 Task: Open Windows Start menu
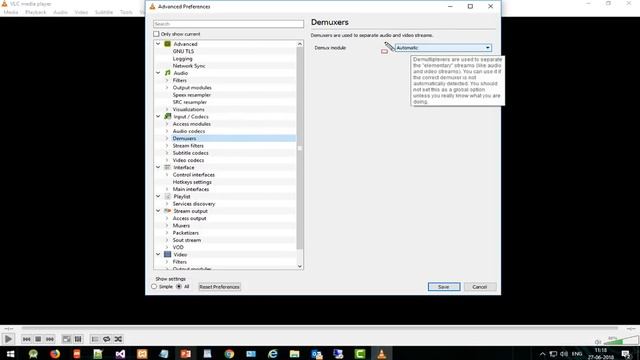[x=11, y=353]
